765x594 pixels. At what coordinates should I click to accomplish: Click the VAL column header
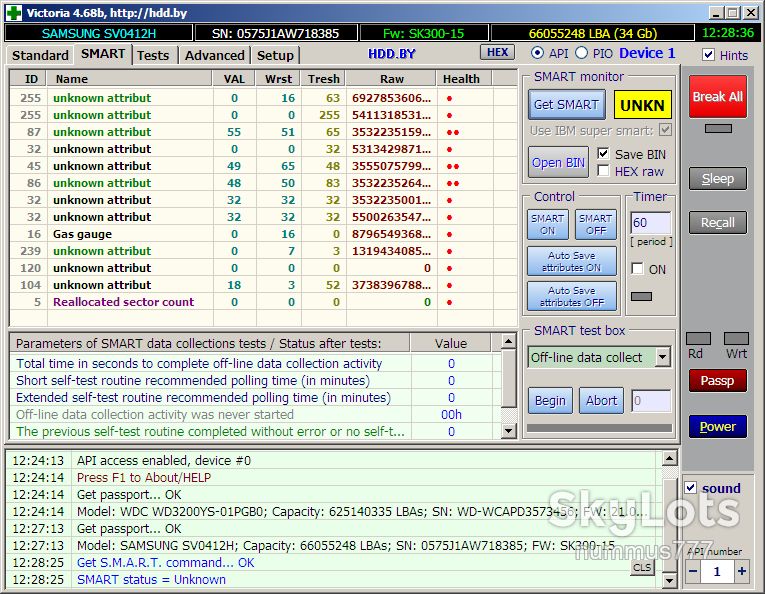(234, 79)
